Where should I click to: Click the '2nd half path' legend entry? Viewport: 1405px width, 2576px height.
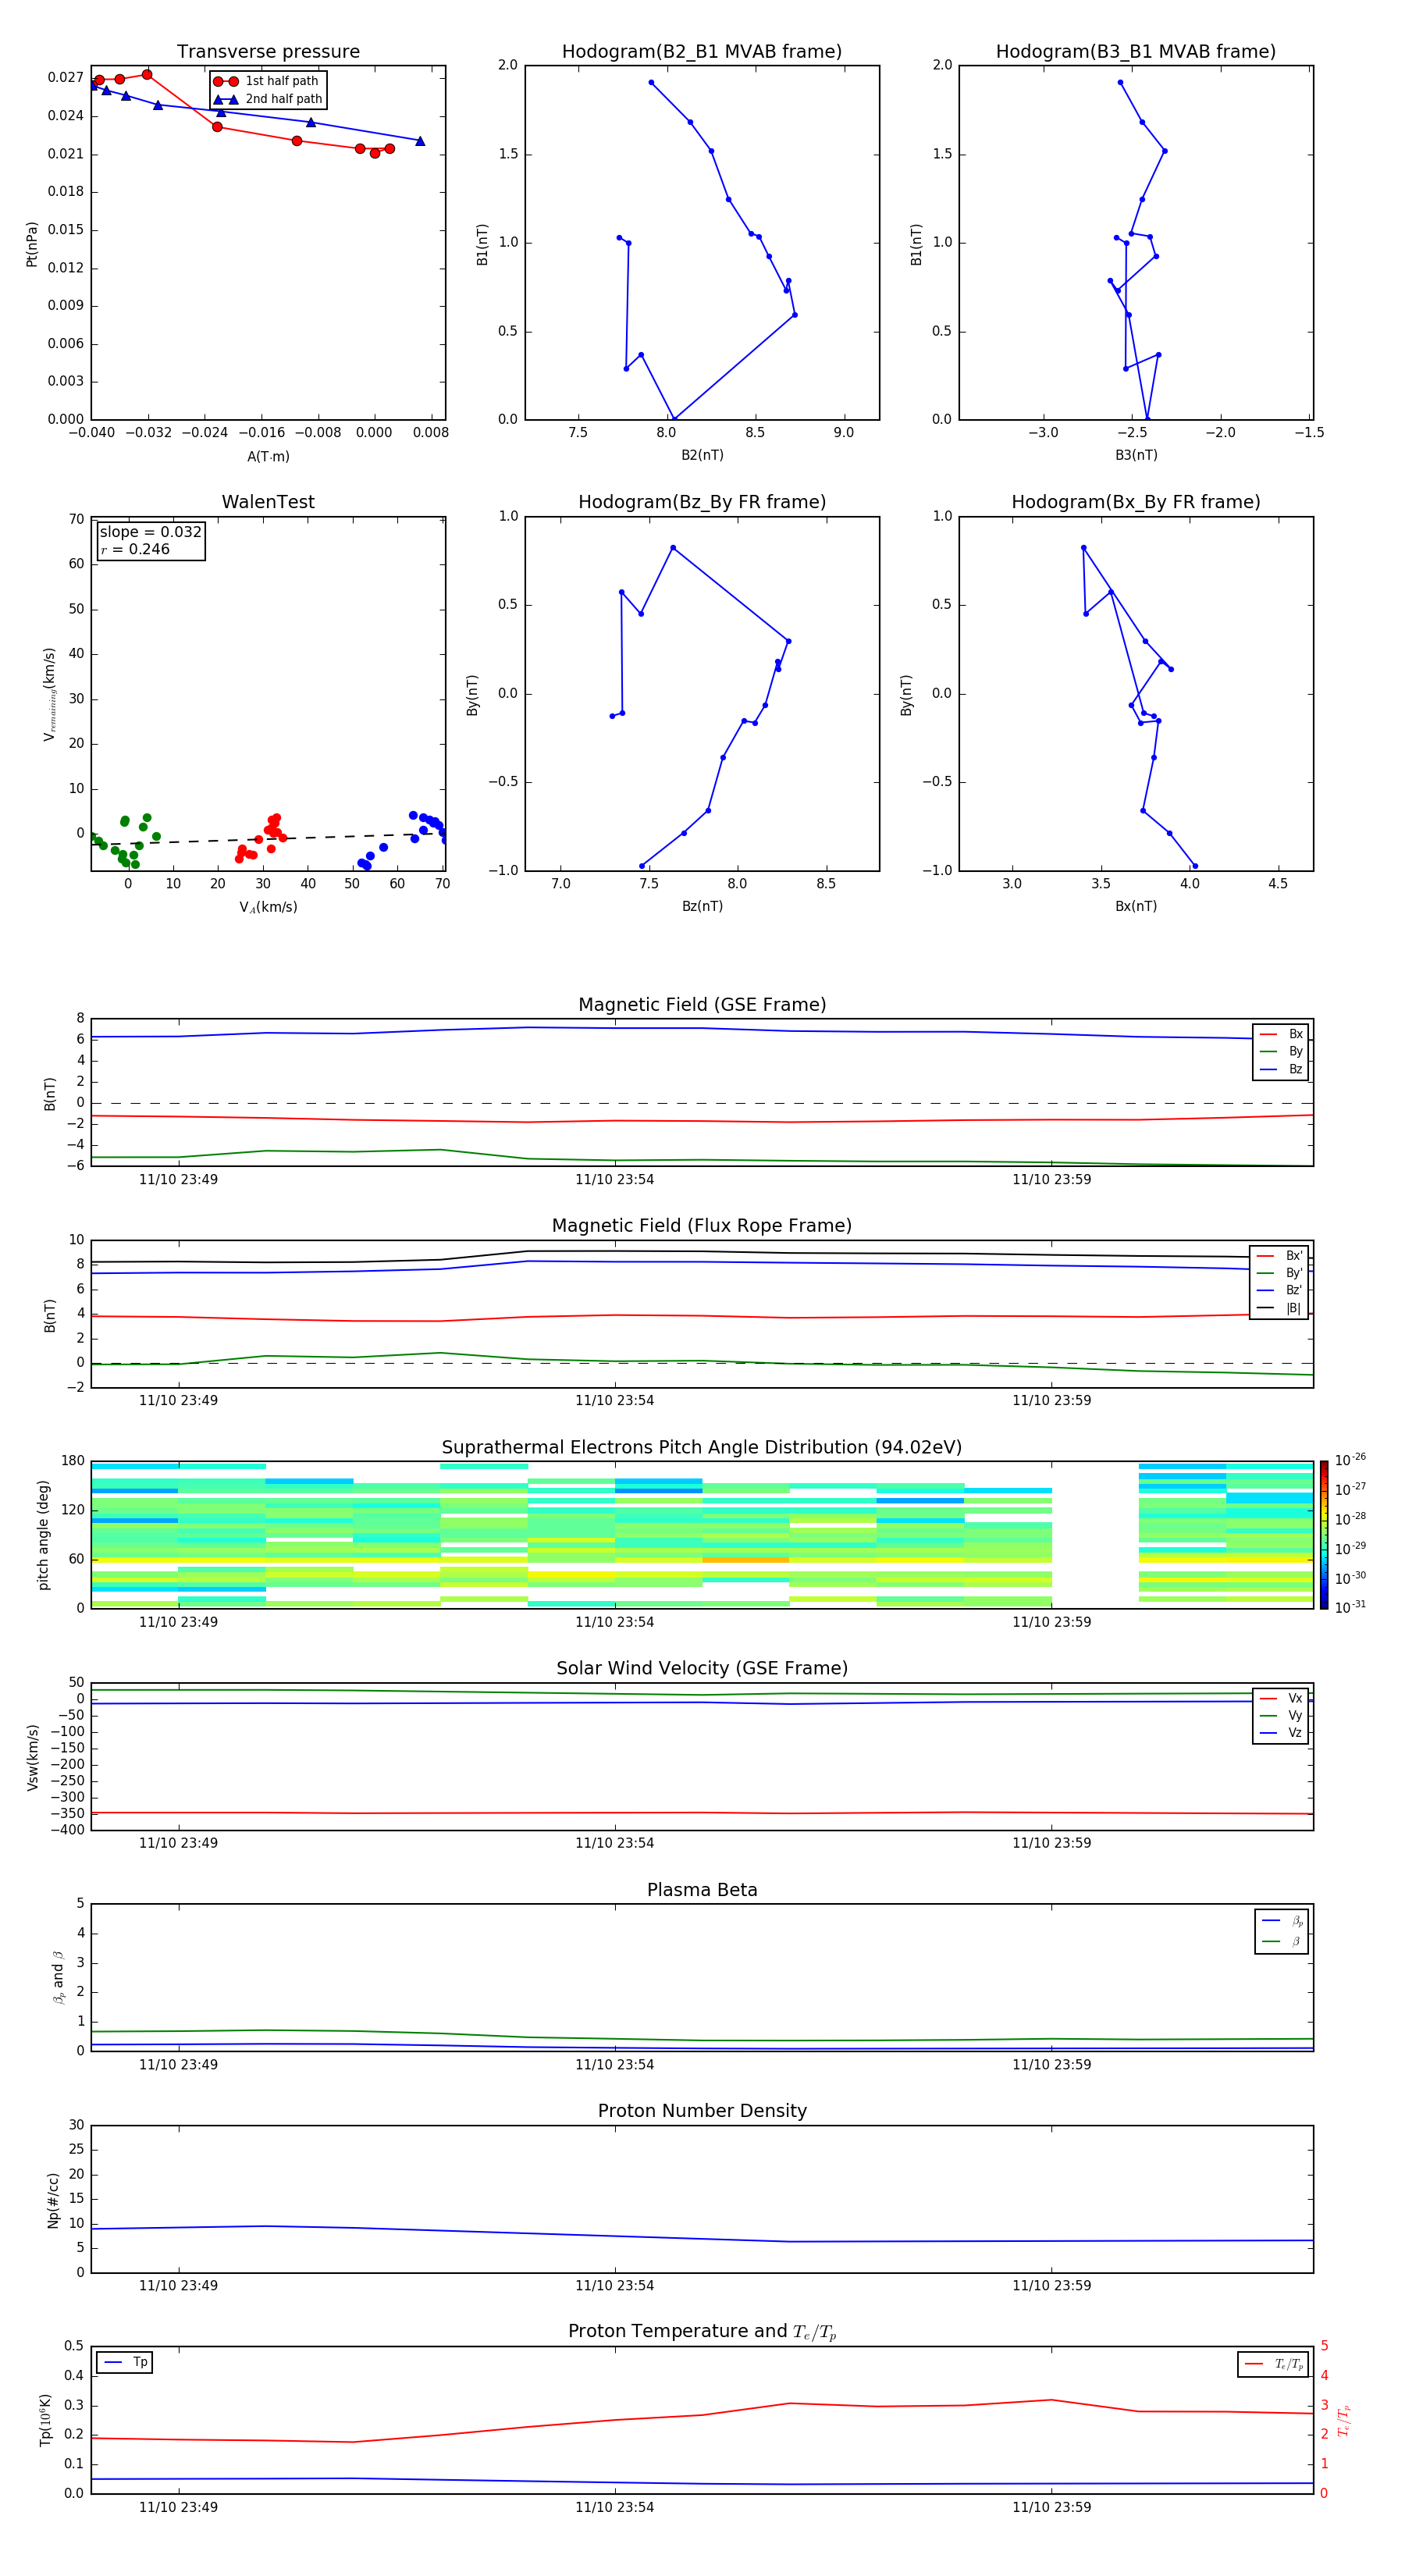[268, 99]
